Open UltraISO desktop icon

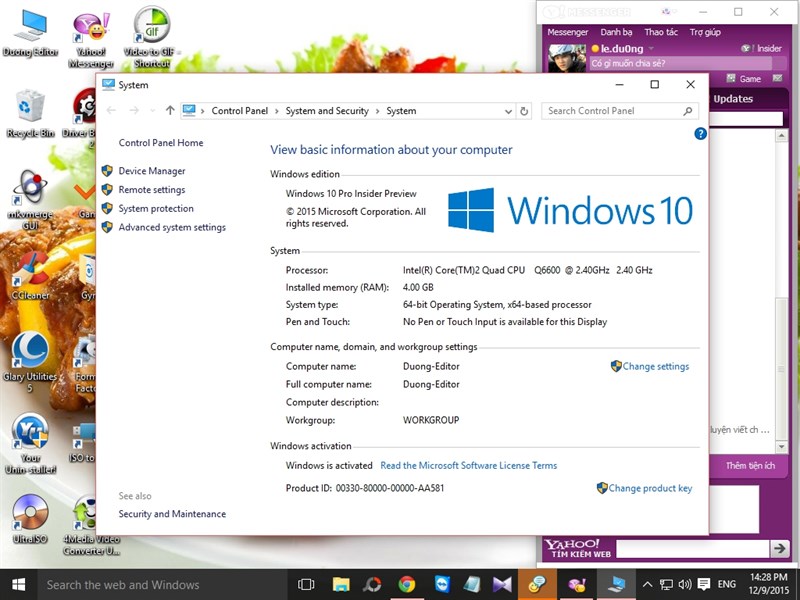[30, 518]
